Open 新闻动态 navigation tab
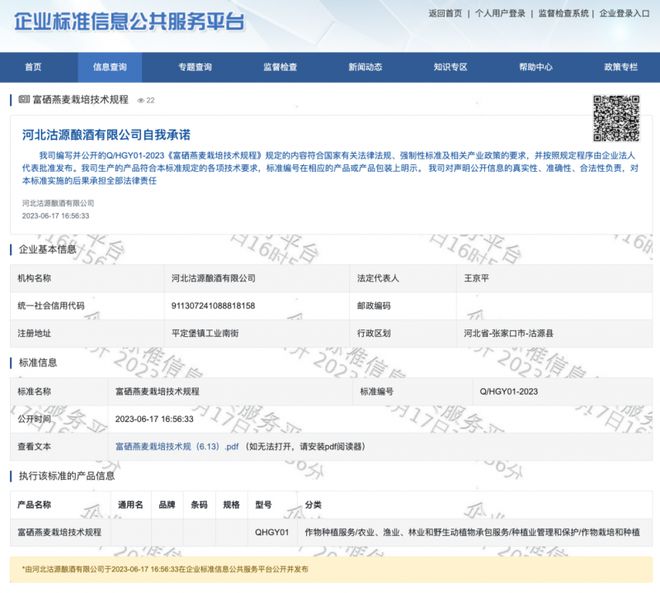 coord(365,67)
